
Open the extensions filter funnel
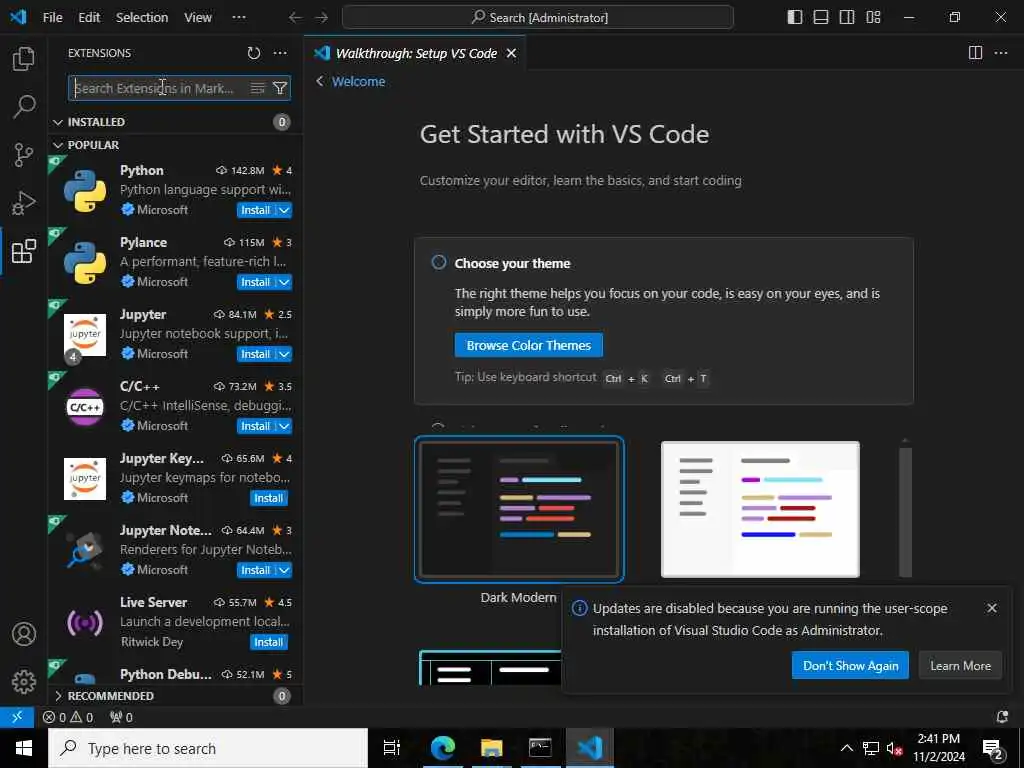coord(280,88)
